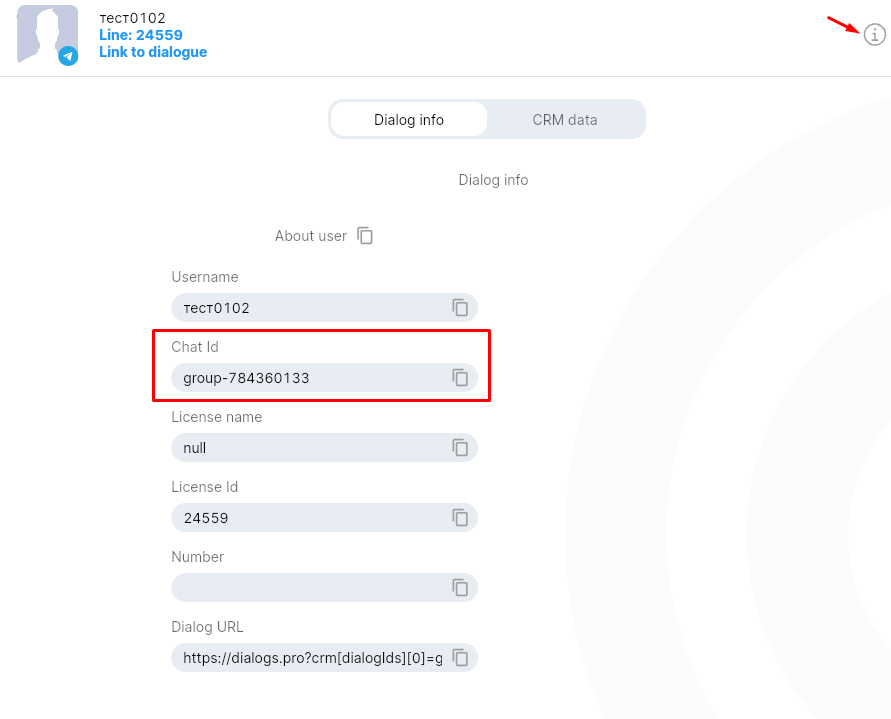Copy the Number field value
Screen dimensions: 891x719
point(460,588)
